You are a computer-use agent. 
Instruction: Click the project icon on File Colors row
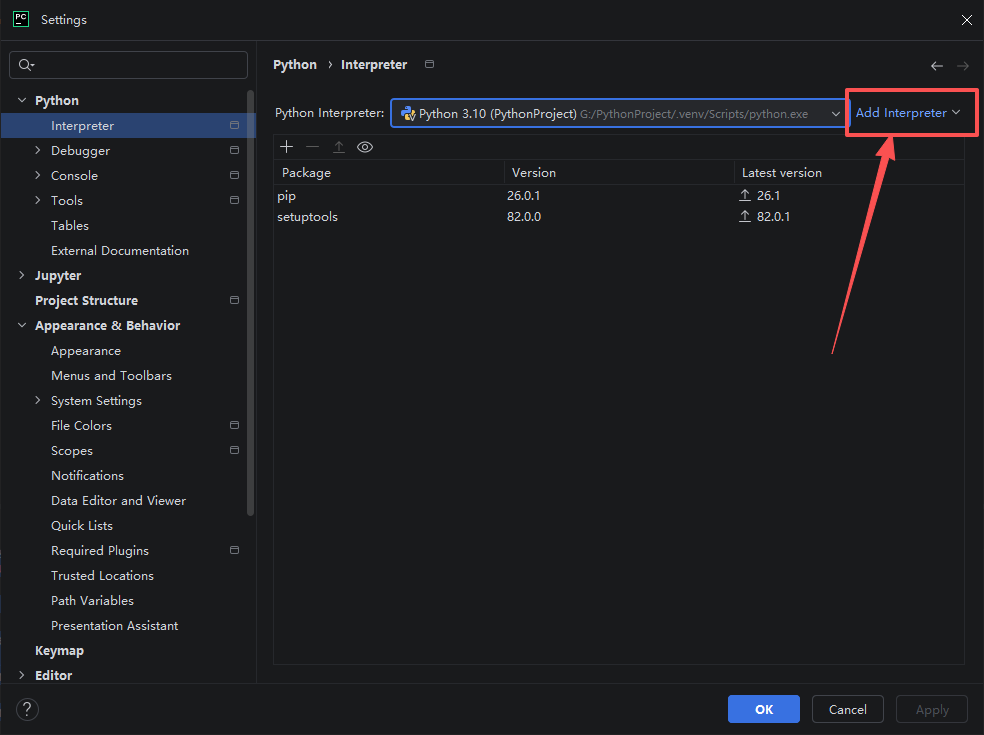(234, 425)
